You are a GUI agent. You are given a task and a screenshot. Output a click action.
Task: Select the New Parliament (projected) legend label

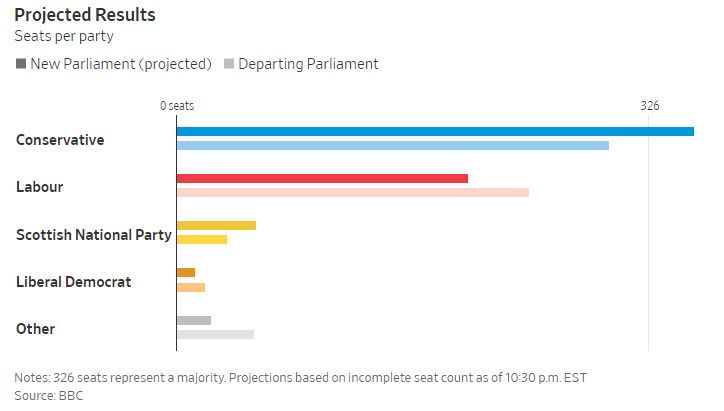[x=121, y=64]
